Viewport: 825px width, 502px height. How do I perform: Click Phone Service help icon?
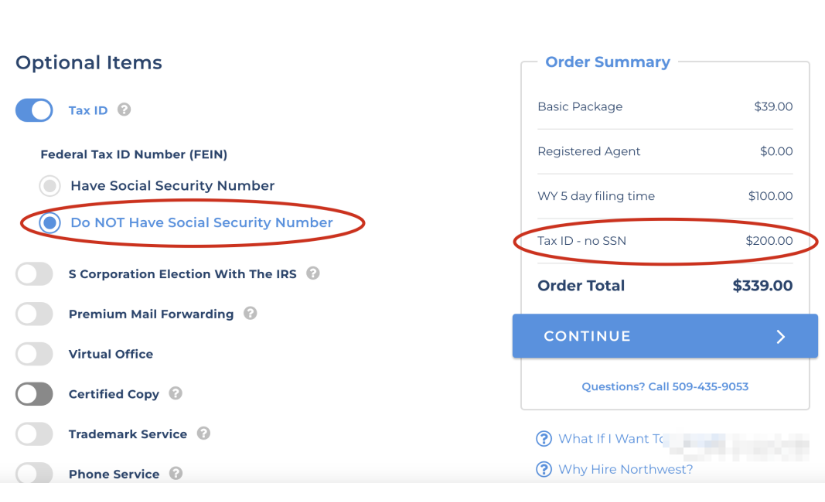175,473
